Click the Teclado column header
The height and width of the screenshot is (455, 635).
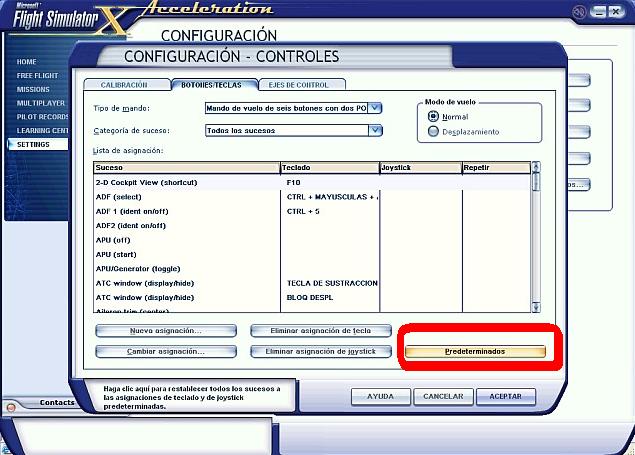[330, 168]
